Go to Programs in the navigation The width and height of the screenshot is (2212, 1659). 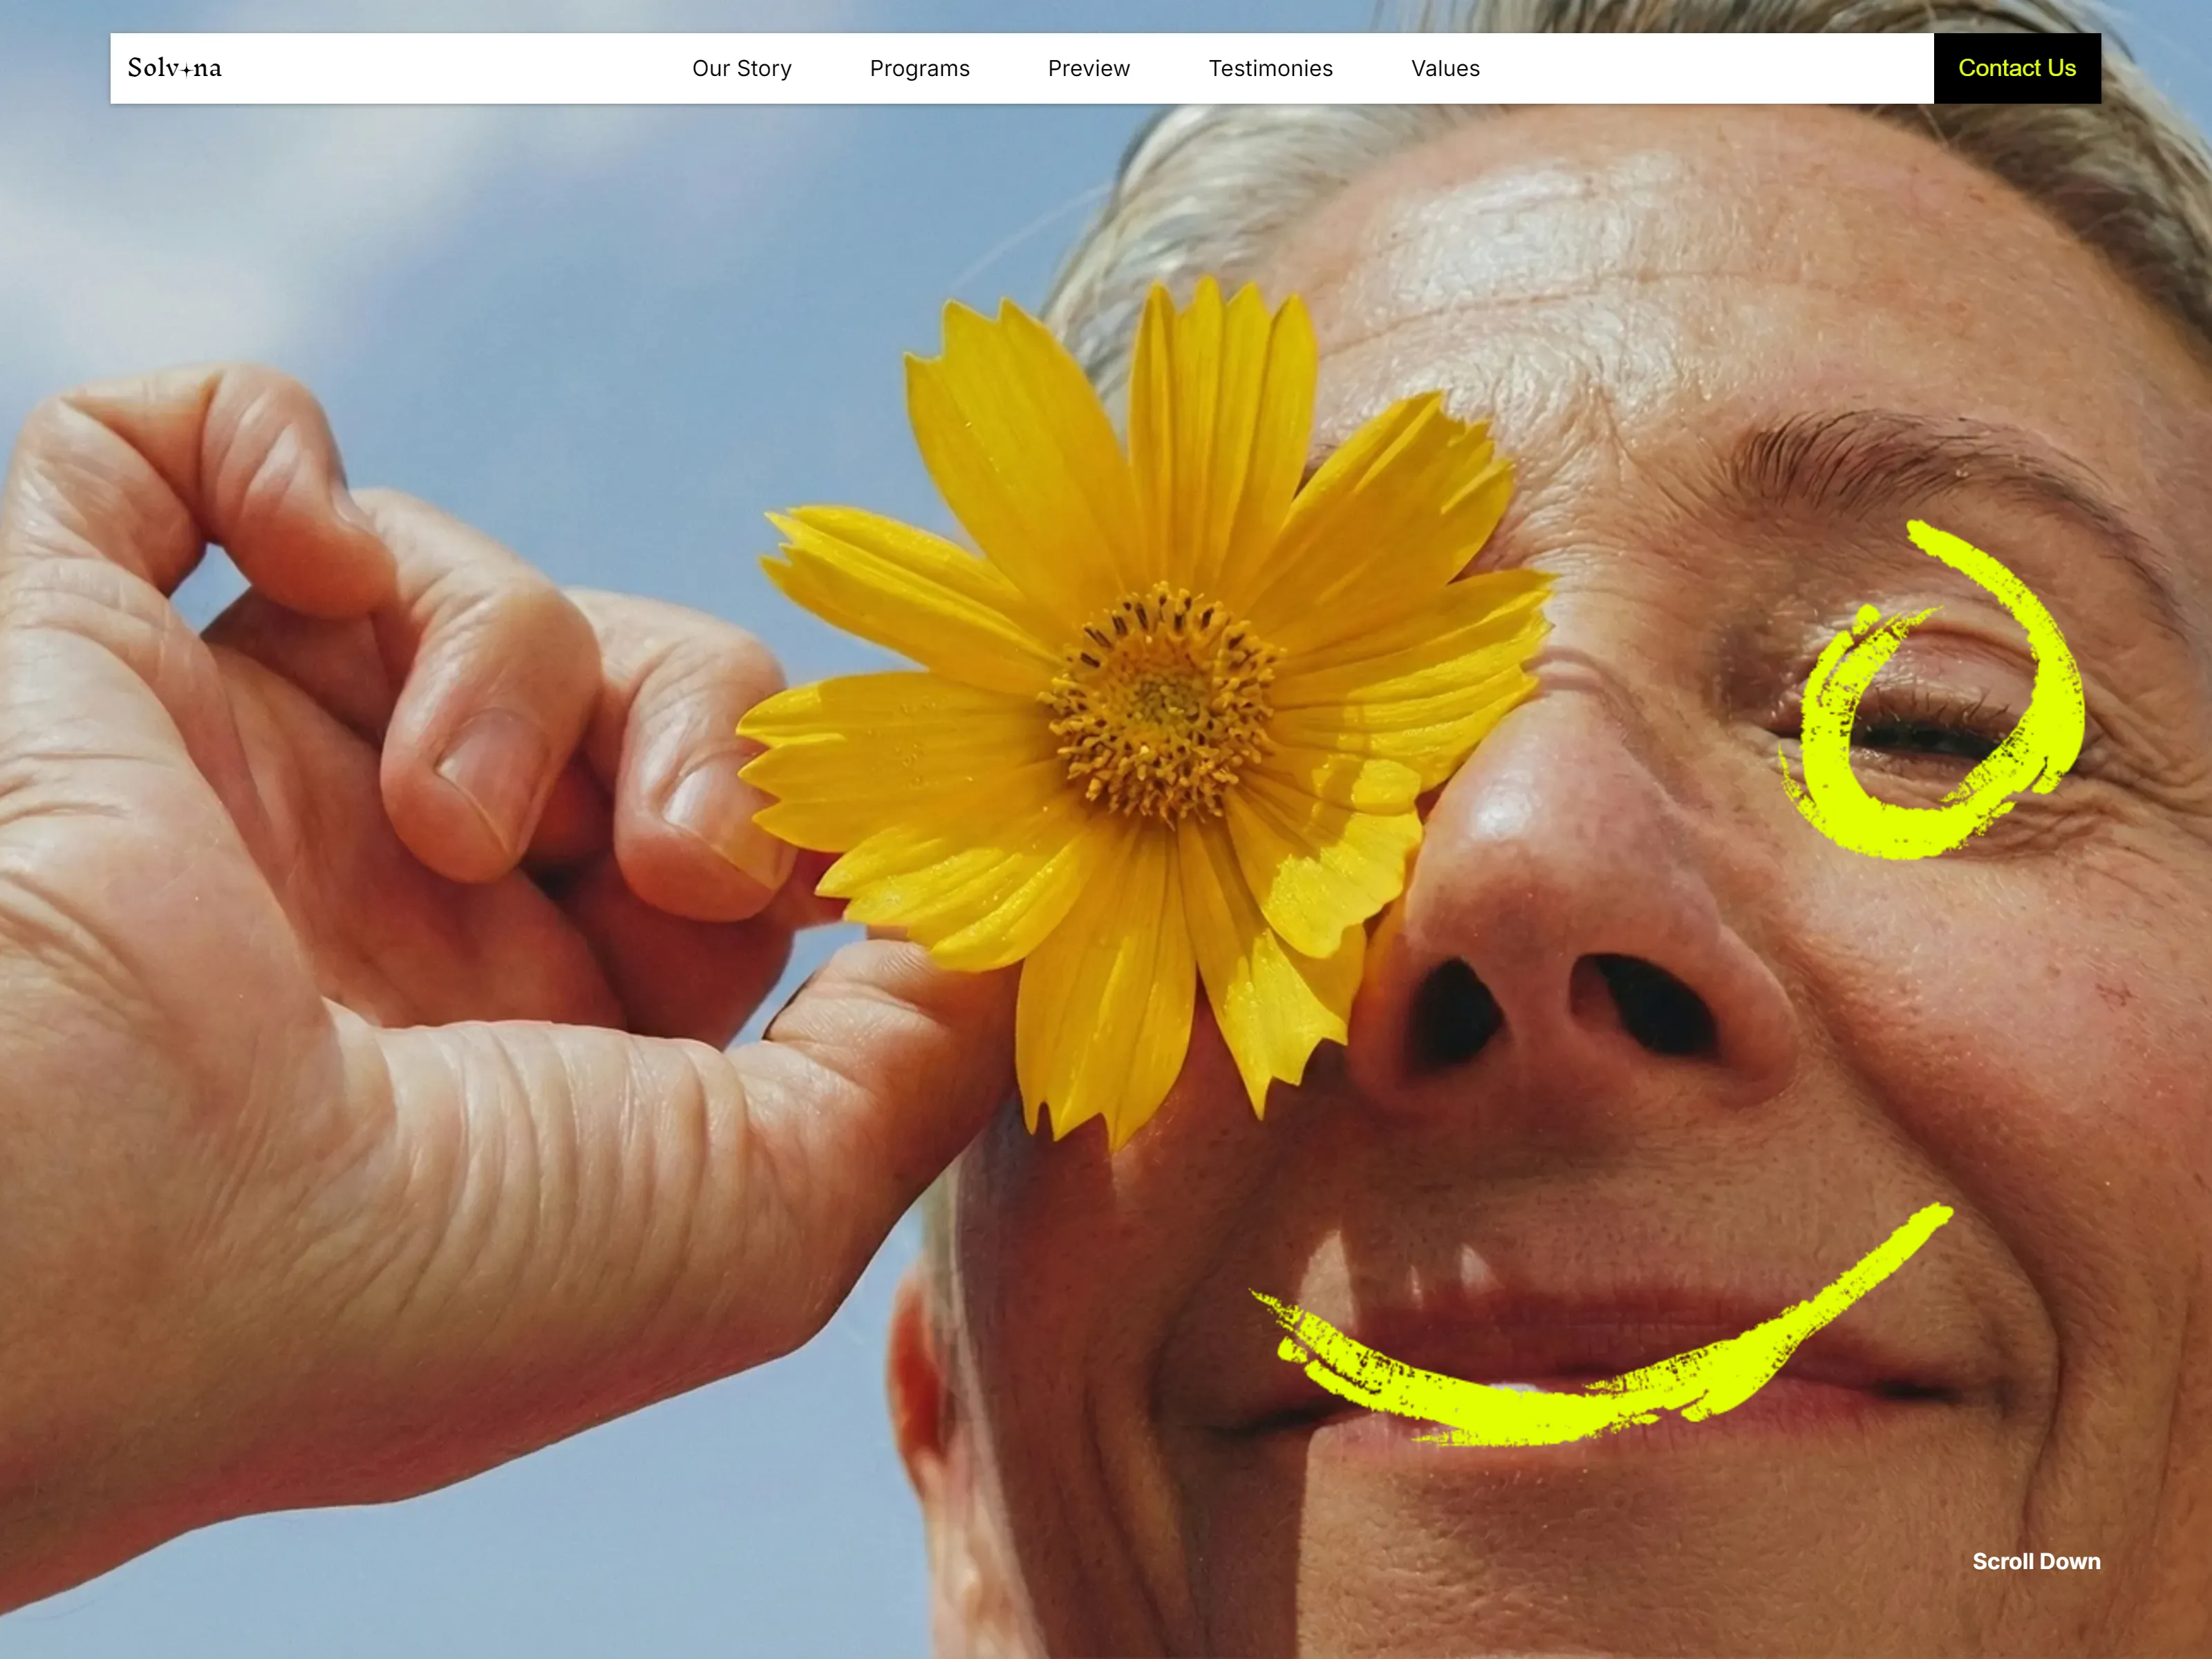click(920, 68)
